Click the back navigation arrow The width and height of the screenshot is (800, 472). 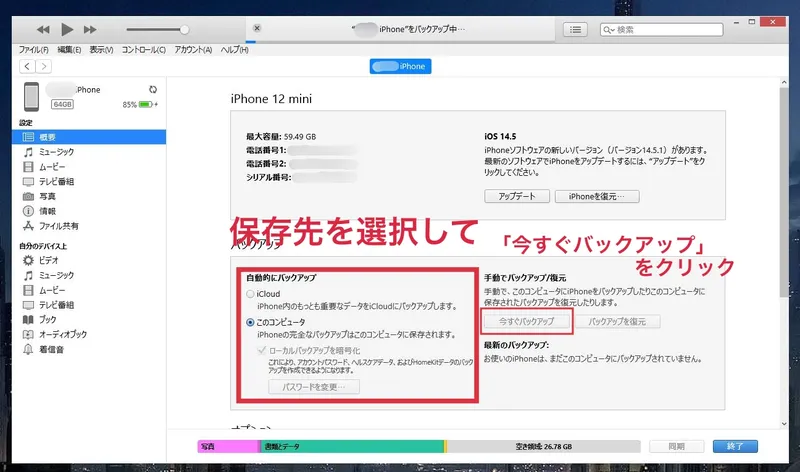(27, 66)
